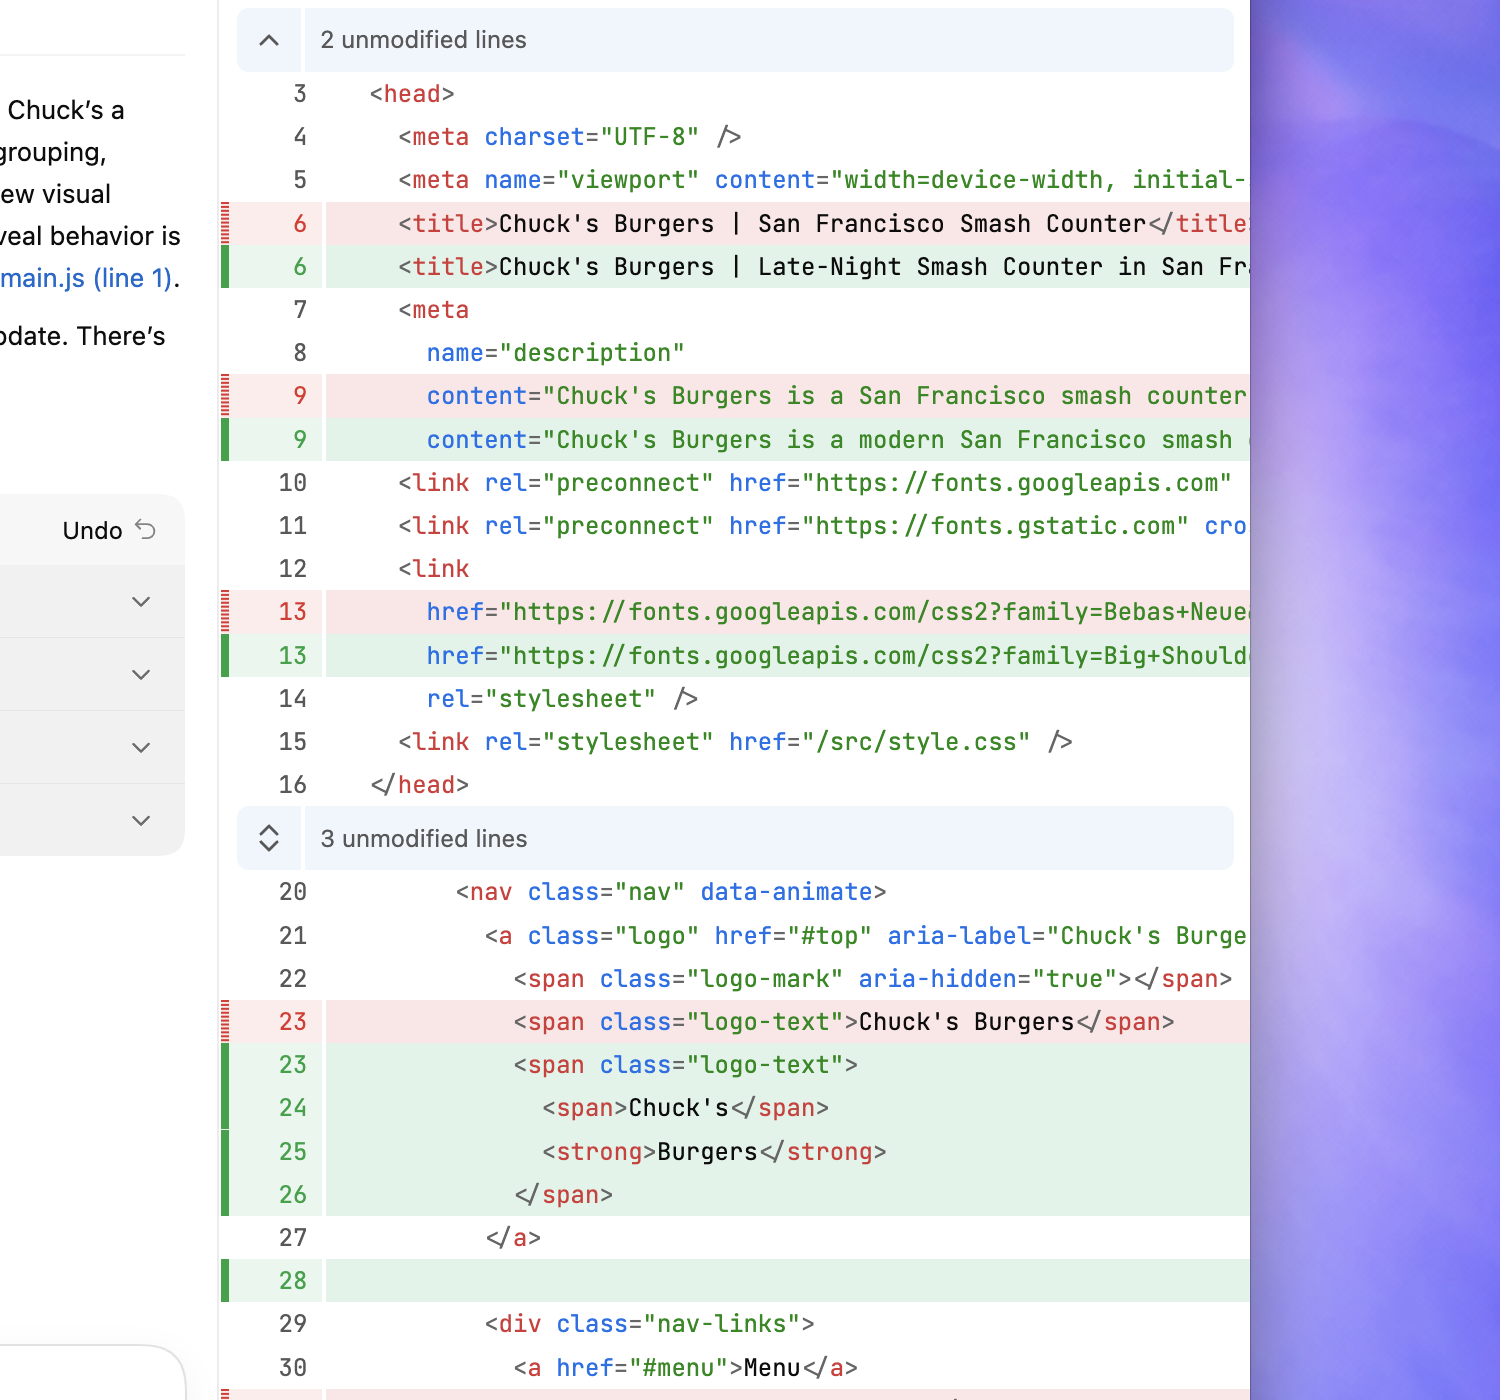Click the added closing </span> on line 26

(735, 1194)
